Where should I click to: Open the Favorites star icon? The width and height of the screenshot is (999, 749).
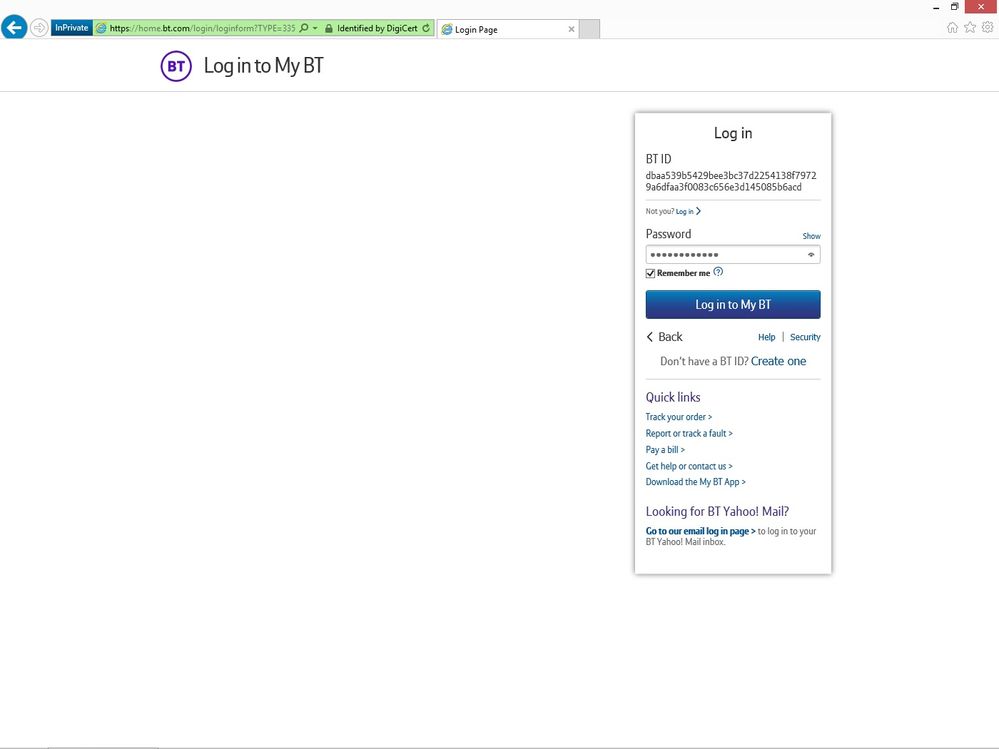click(970, 28)
